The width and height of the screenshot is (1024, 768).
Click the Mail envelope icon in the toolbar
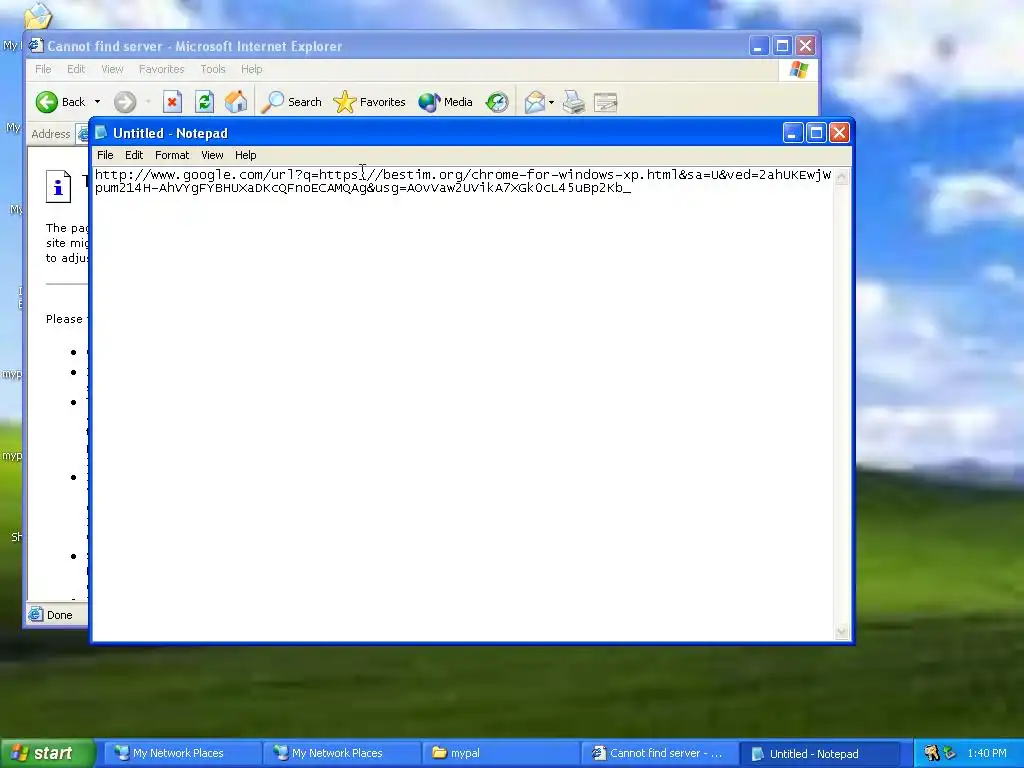(534, 102)
